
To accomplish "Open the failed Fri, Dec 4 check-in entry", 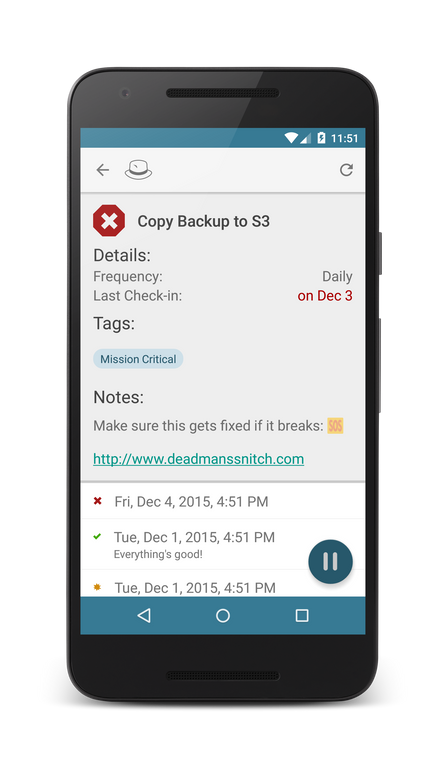I will pos(223,501).
